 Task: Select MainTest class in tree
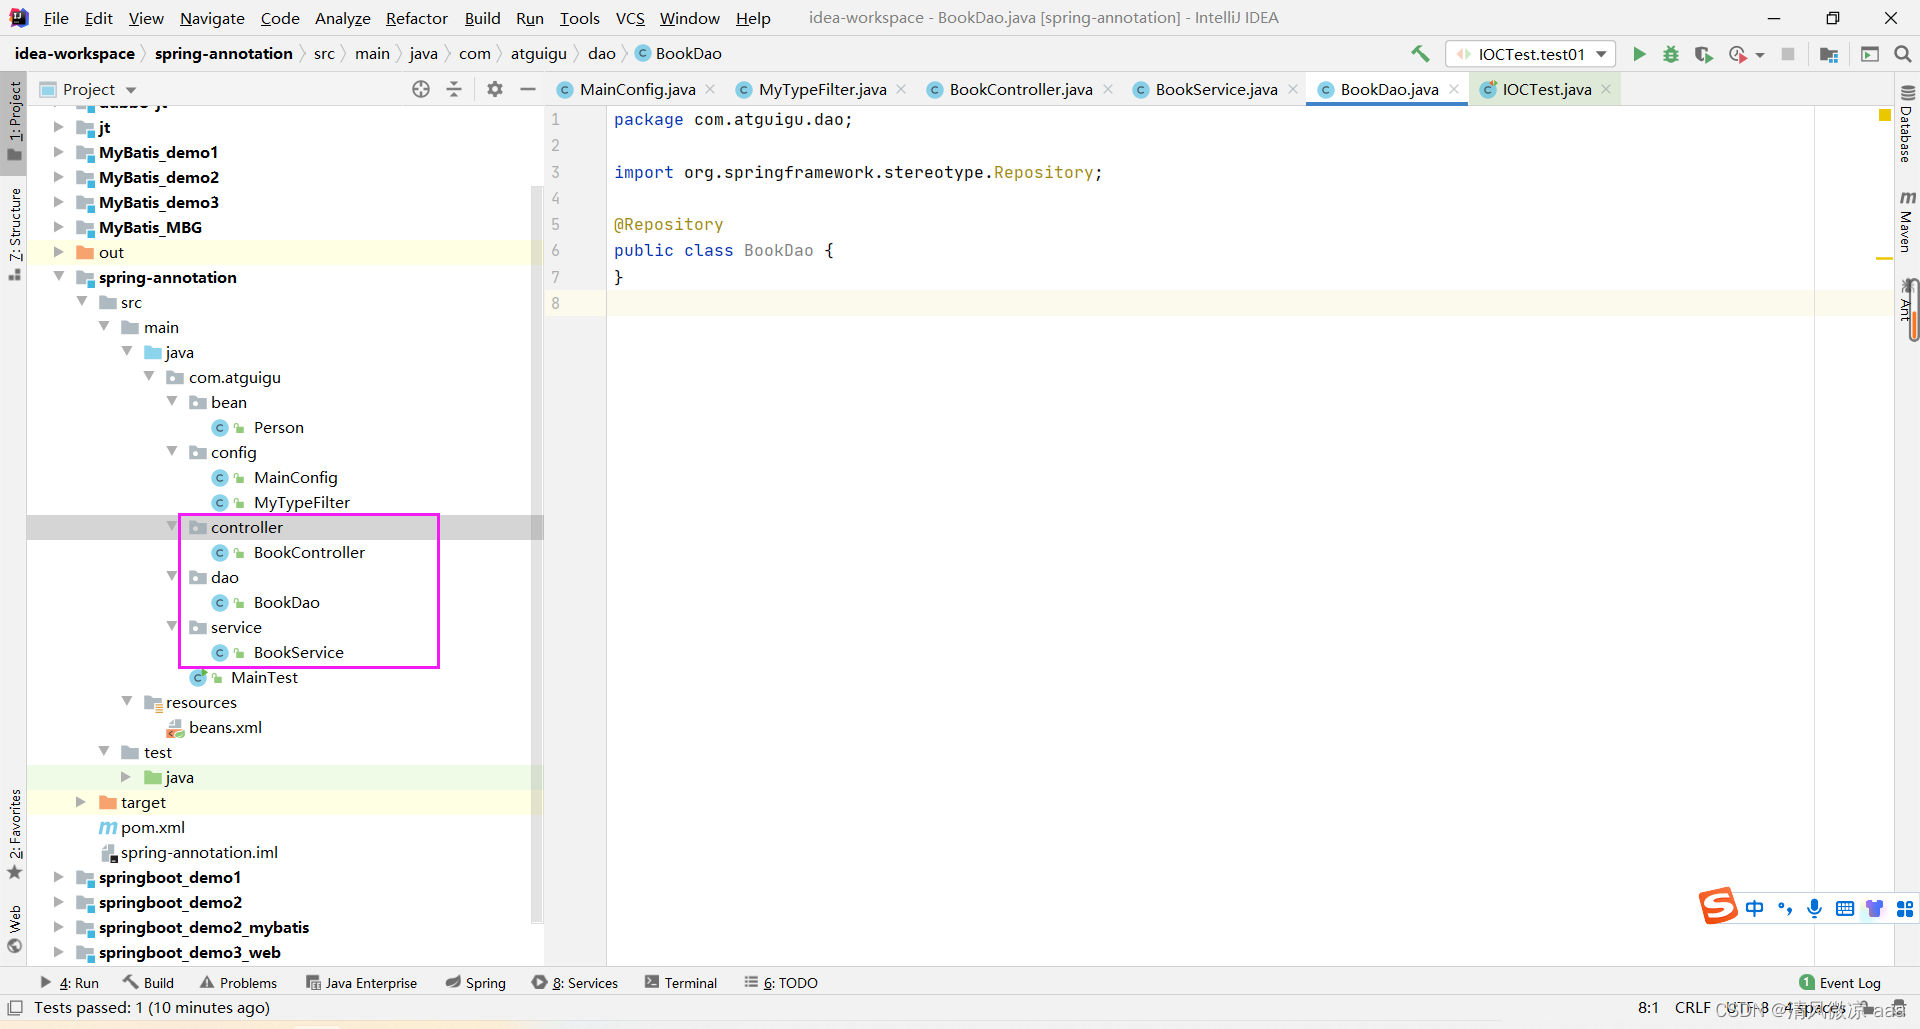(264, 677)
